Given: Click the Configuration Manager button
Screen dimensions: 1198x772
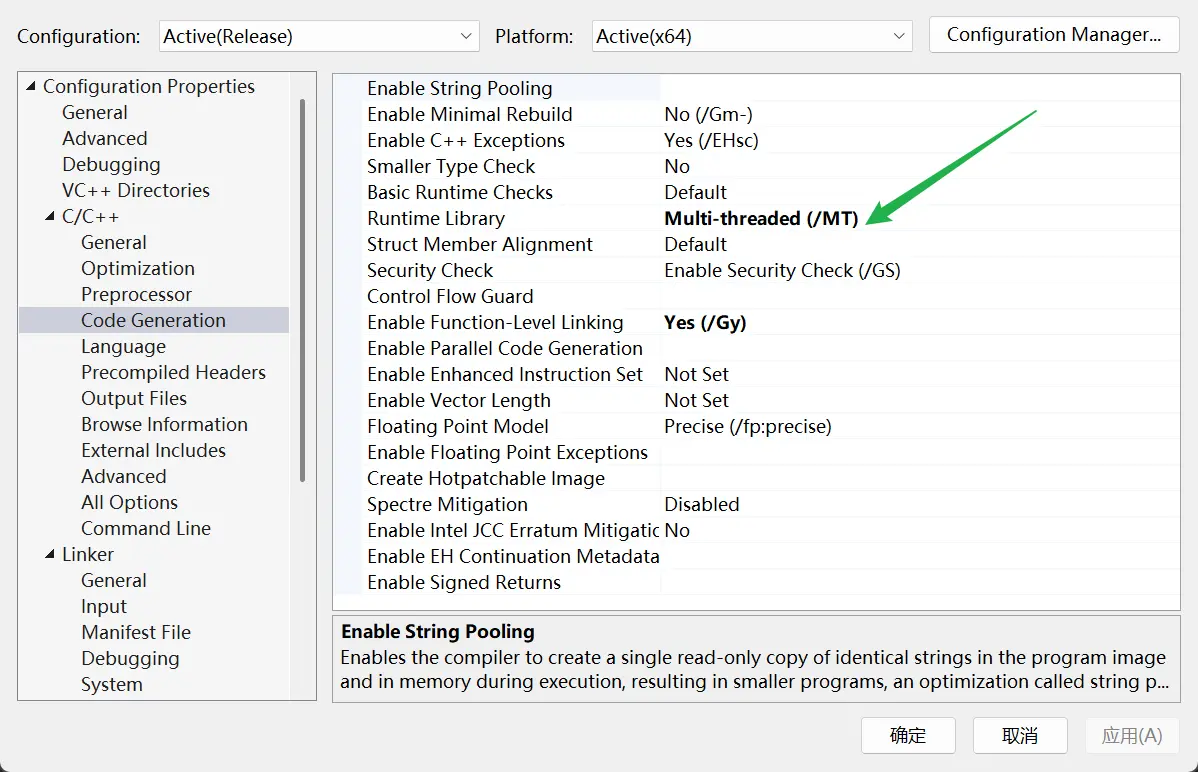Looking at the screenshot, I should tap(1053, 35).
